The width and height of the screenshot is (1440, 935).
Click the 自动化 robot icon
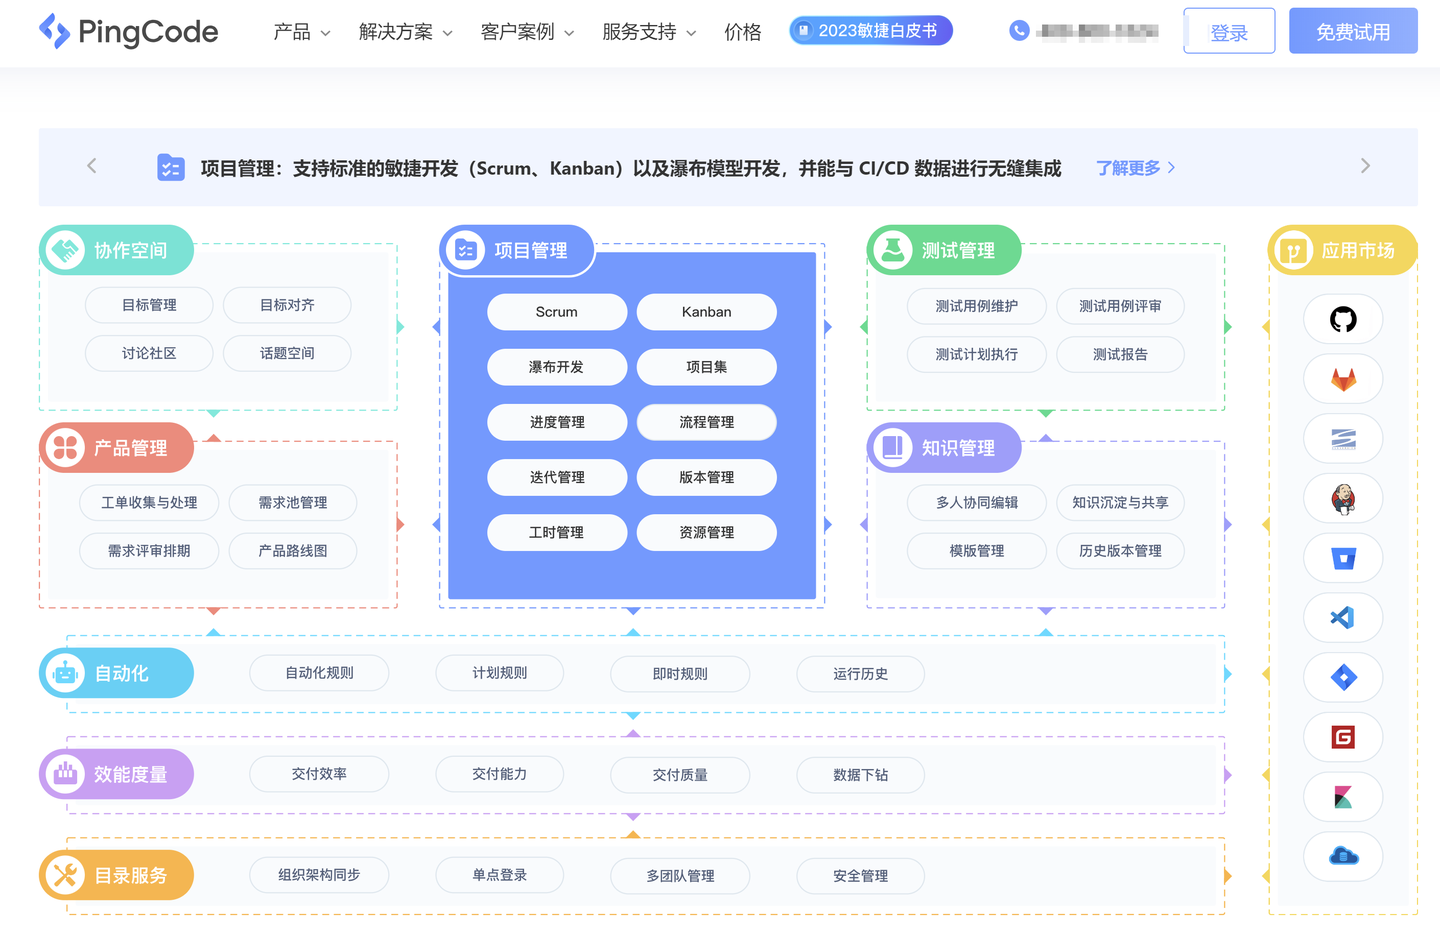(x=65, y=672)
